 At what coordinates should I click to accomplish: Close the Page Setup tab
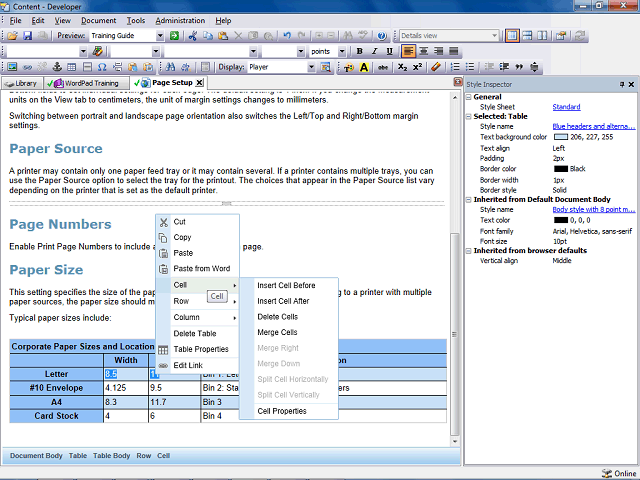(x=199, y=83)
